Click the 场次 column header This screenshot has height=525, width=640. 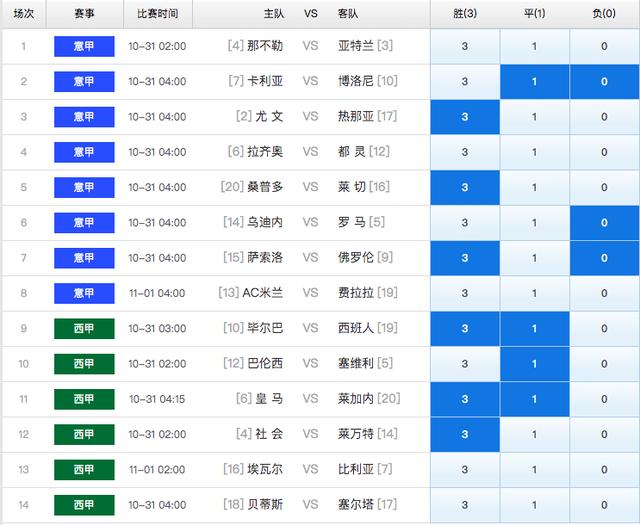click(24, 14)
